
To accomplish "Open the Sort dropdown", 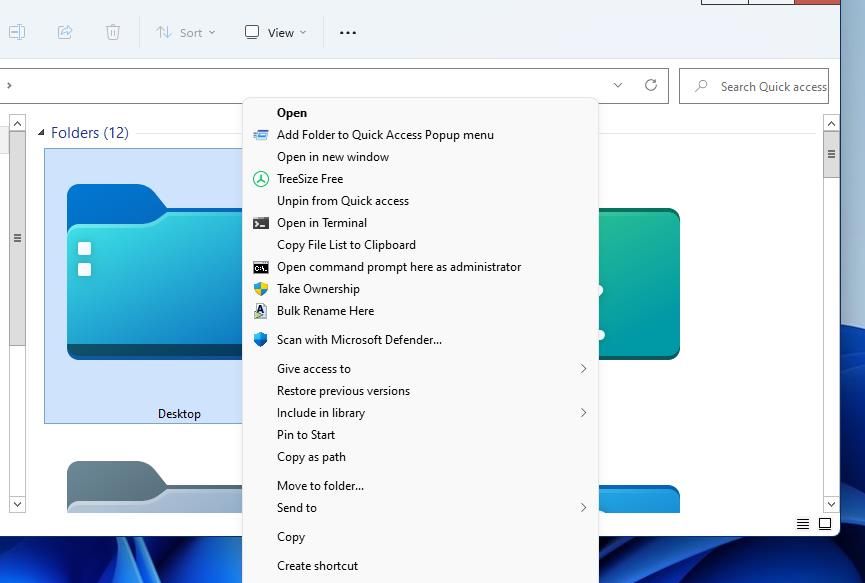I will pos(185,32).
